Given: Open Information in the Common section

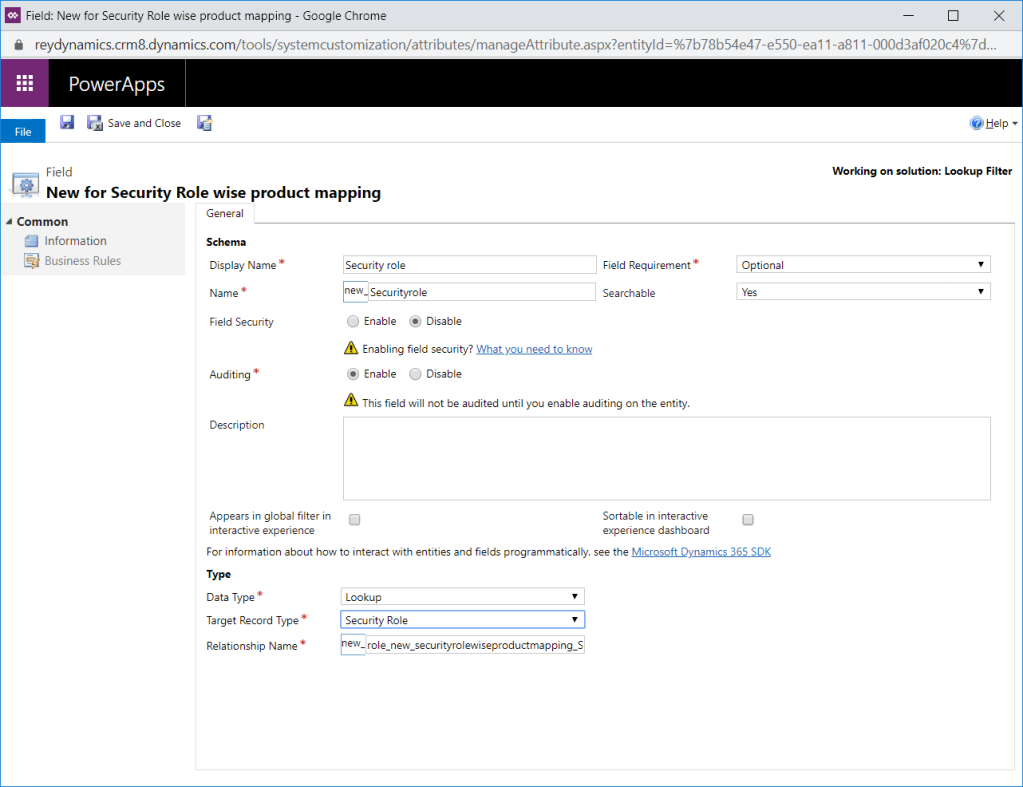Looking at the screenshot, I should 75,241.
